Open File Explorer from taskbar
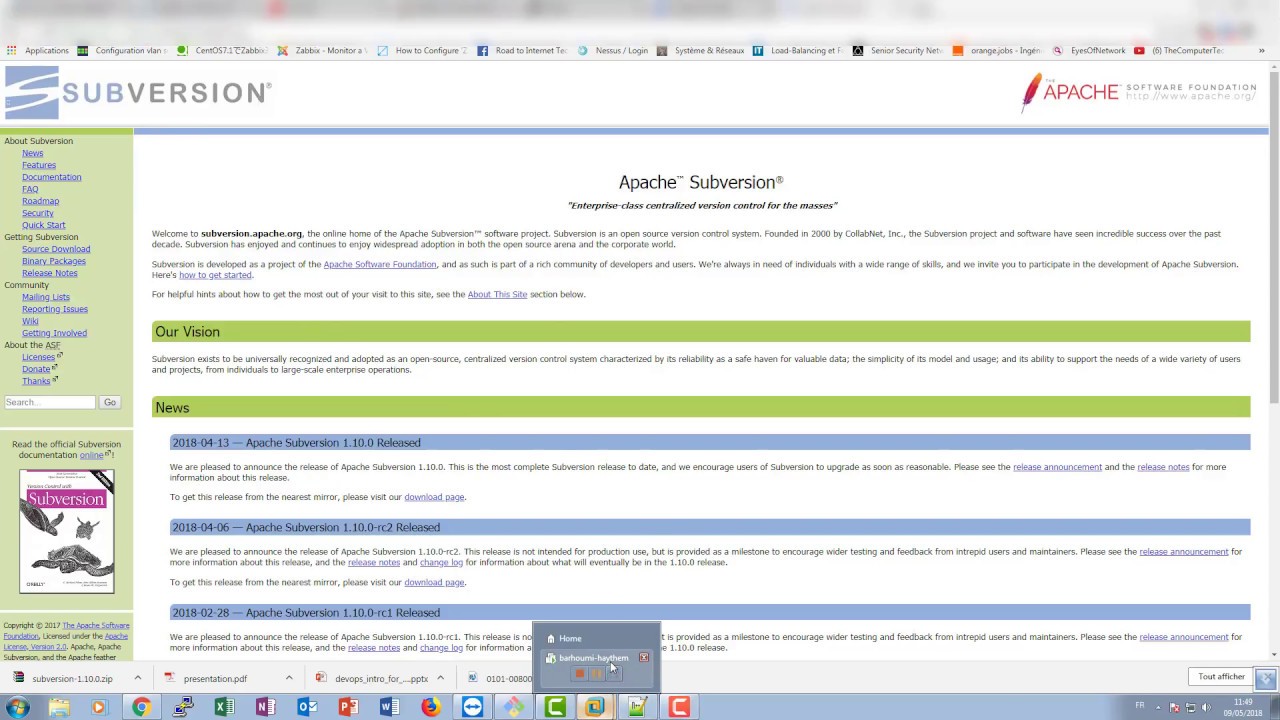The width and height of the screenshot is (1280, 720). (58, 707)
